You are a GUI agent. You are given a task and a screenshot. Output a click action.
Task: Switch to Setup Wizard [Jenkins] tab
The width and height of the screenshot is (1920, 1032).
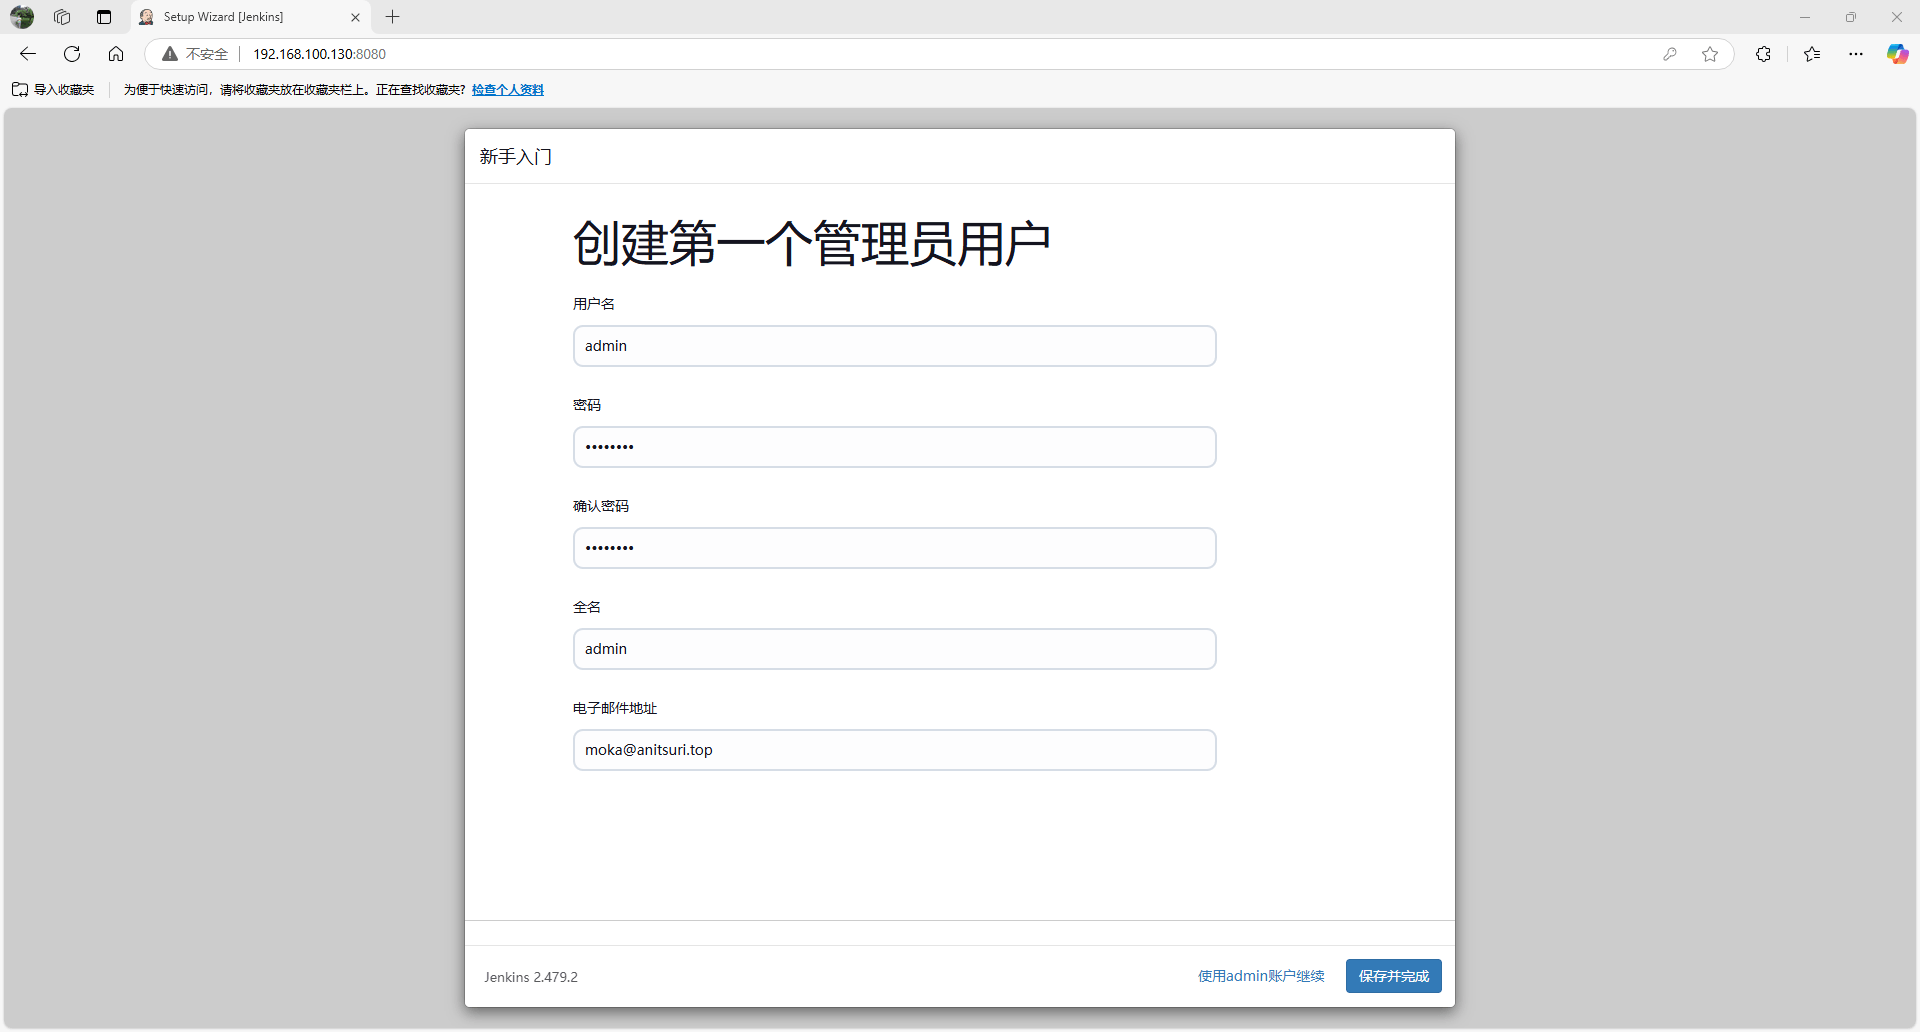click(x=240, y=17)
